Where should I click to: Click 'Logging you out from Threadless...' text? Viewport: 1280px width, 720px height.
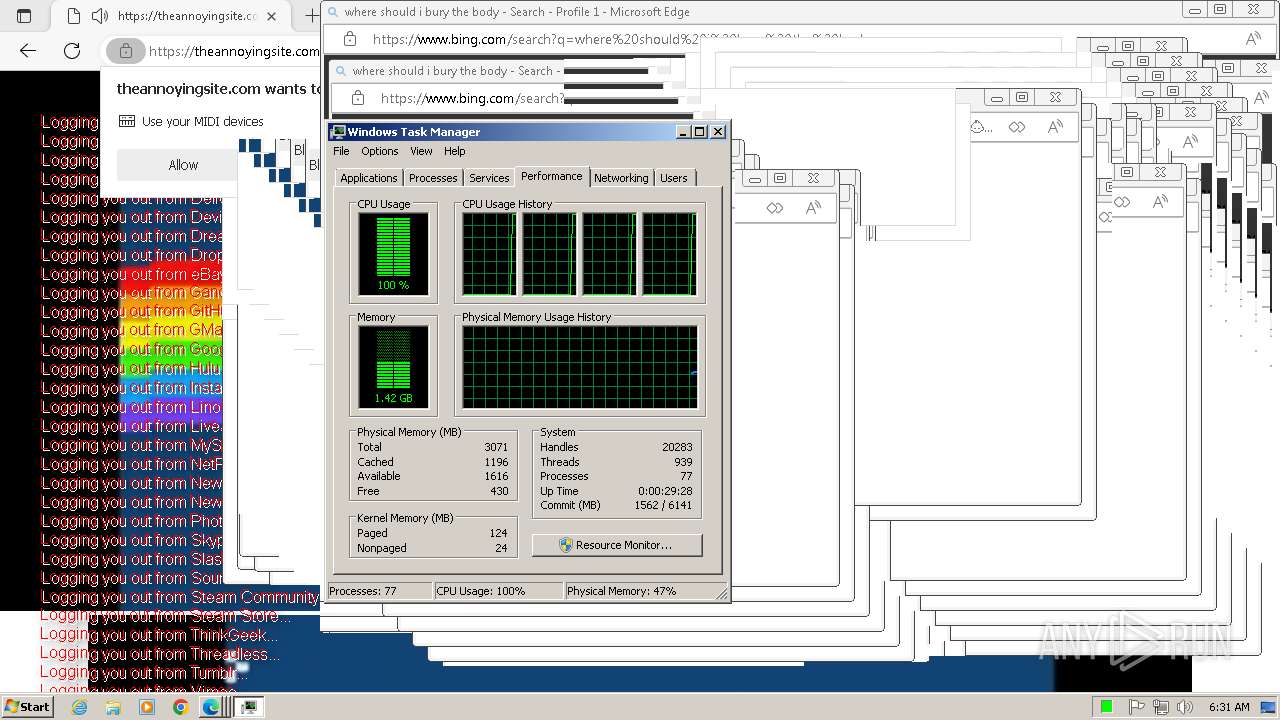tap(160, 654)
